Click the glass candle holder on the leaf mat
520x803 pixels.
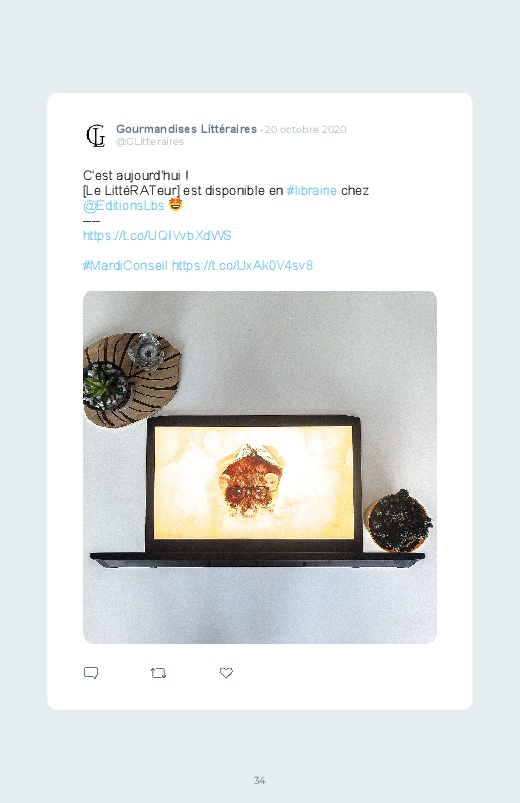click(148, 350)
